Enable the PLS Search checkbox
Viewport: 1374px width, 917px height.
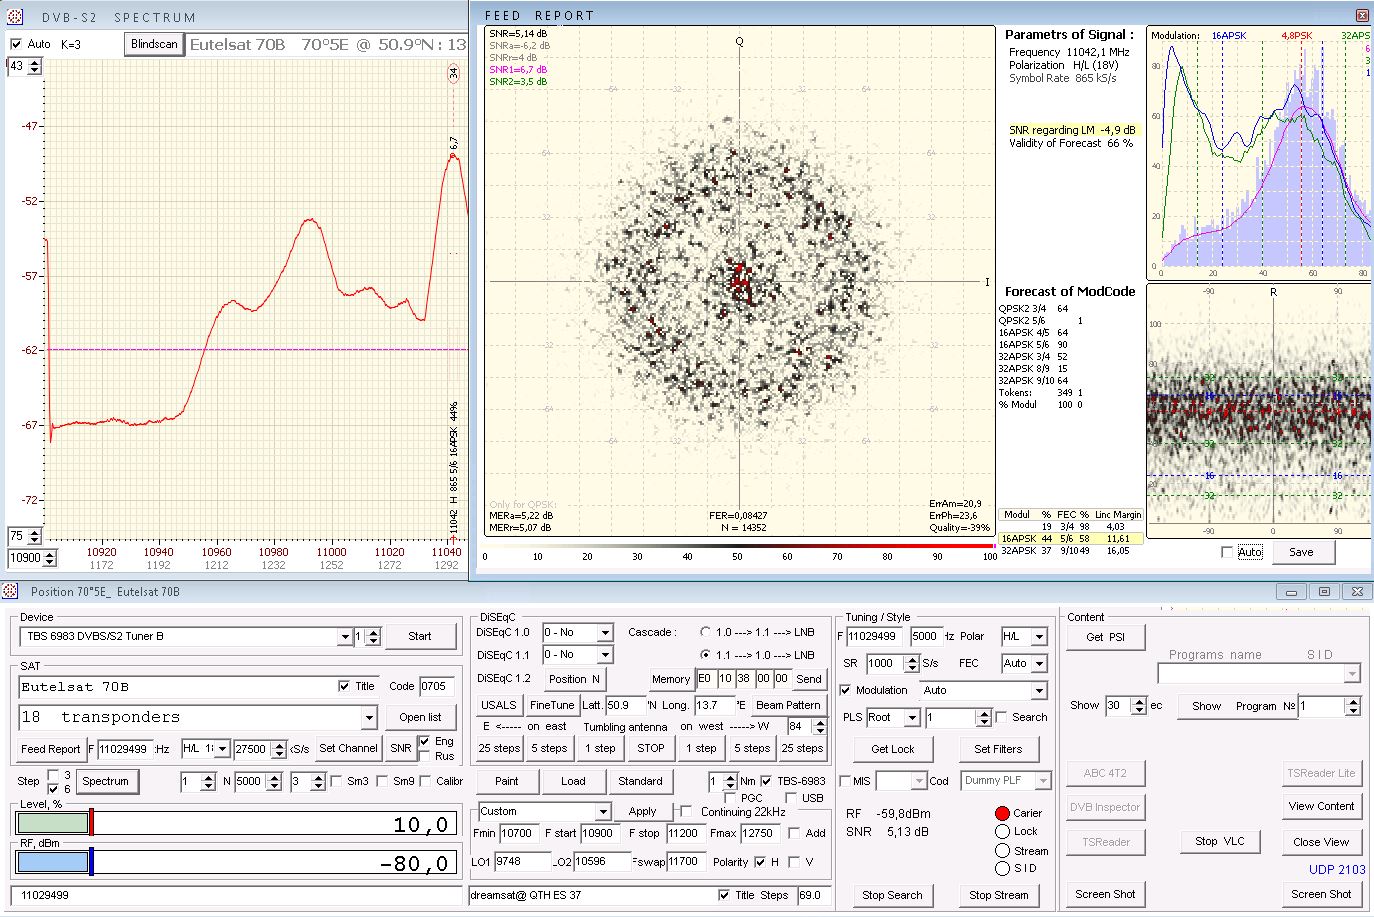[1001, 717]
